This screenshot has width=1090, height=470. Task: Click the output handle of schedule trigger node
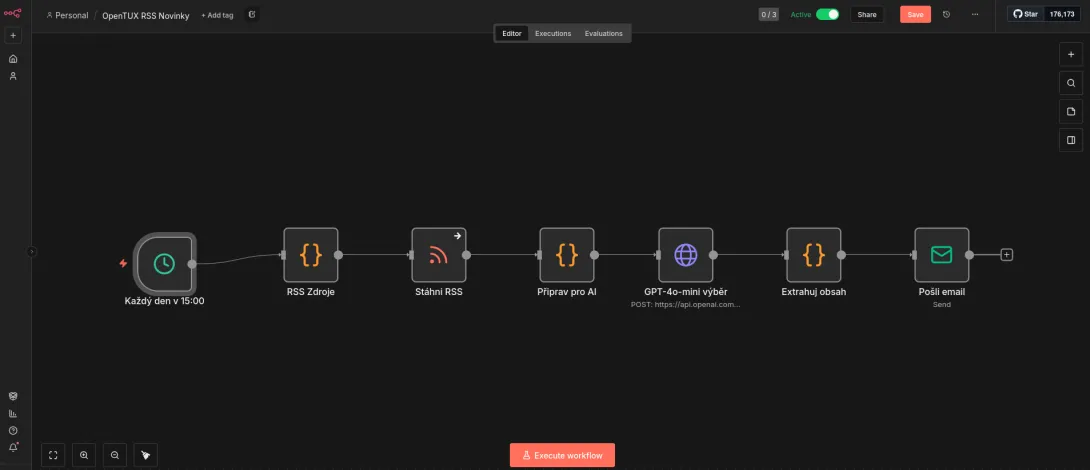pyautogui.click(x=192, y=264)
